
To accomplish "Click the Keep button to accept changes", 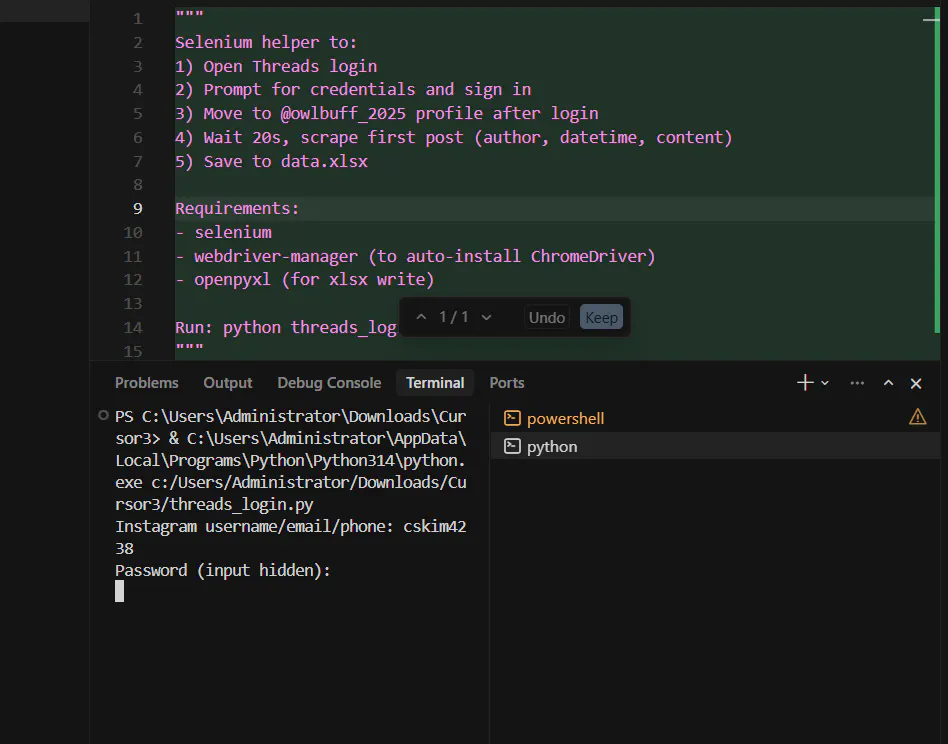I will 601,317.
